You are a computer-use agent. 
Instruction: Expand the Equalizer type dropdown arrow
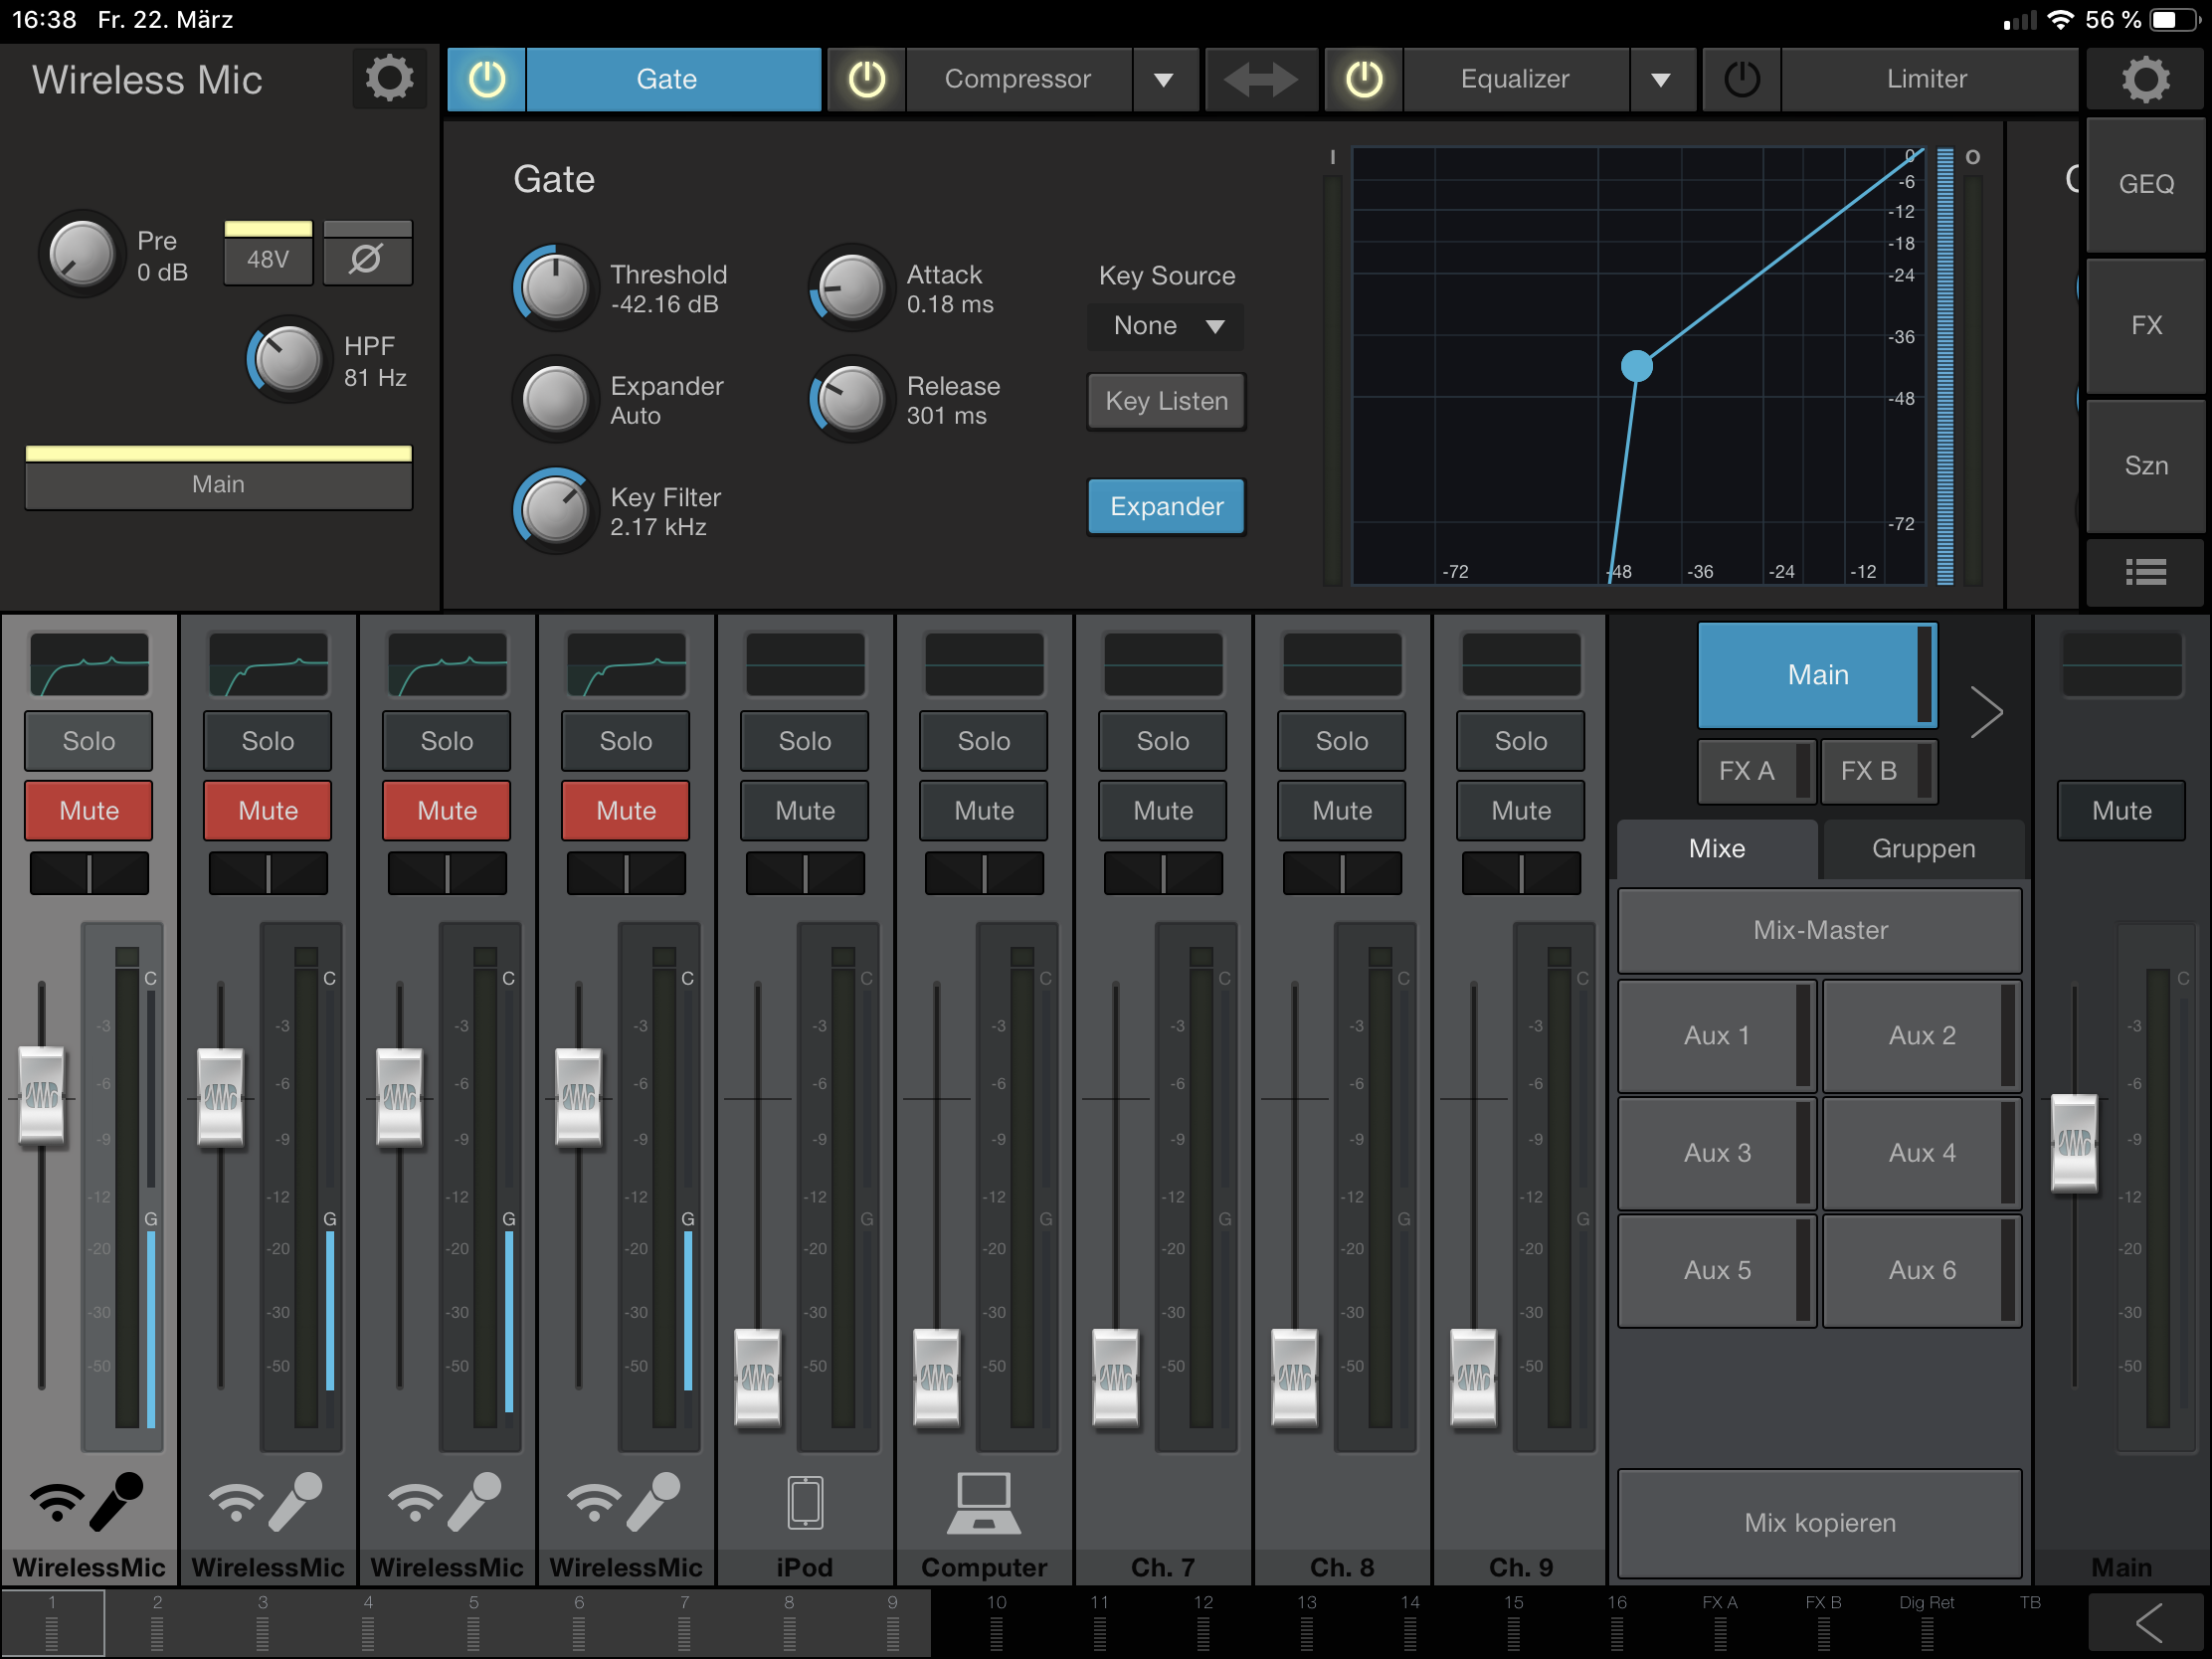point(1660,79)
